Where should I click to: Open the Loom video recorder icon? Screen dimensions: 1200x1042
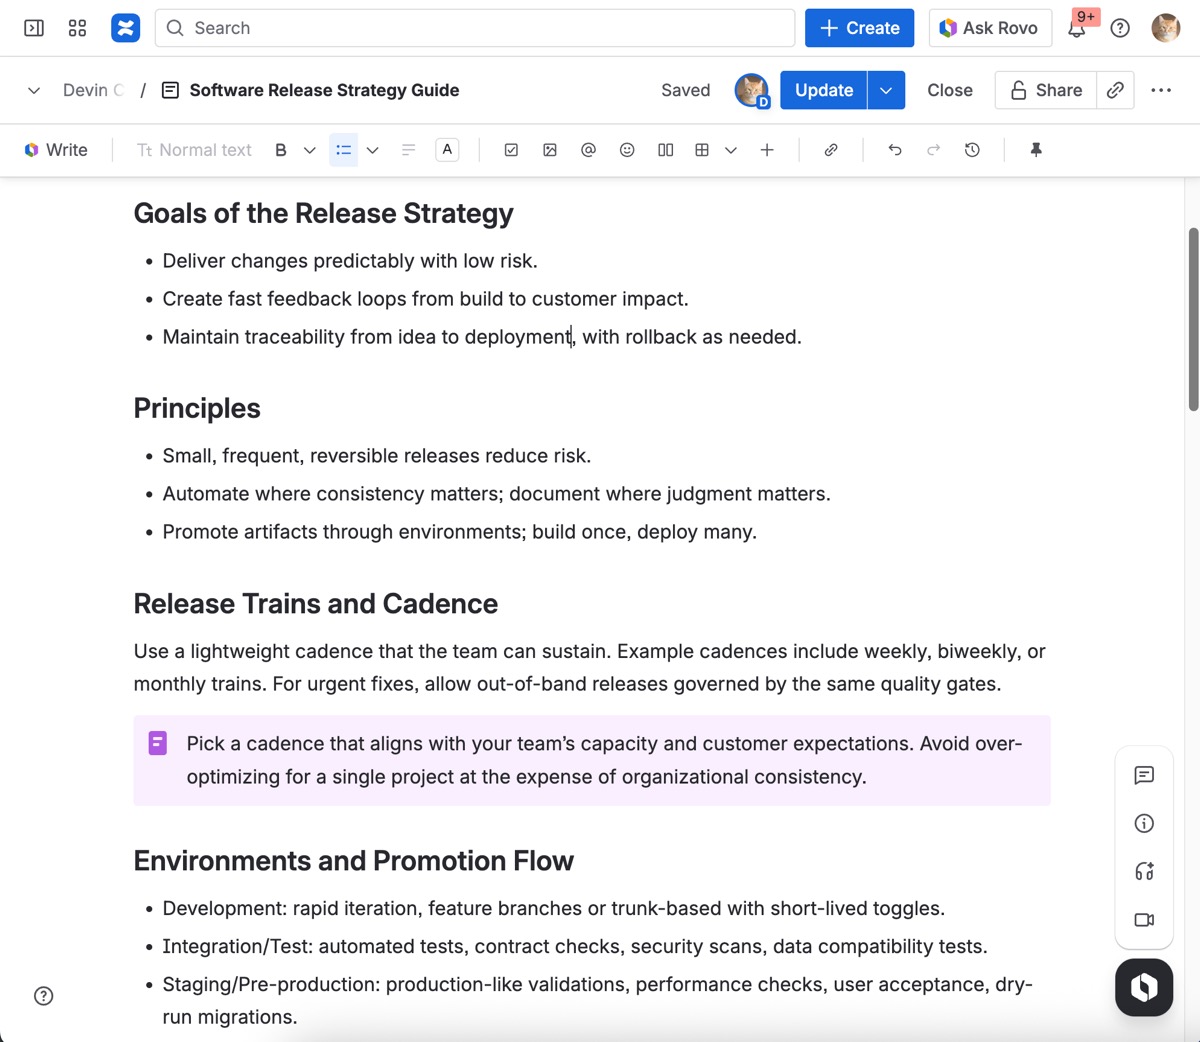pyautogui.click(x=1144, y=919)
